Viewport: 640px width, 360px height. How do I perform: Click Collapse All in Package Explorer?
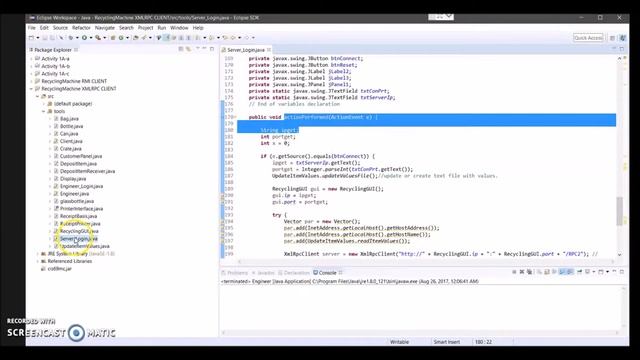[181, 49]
